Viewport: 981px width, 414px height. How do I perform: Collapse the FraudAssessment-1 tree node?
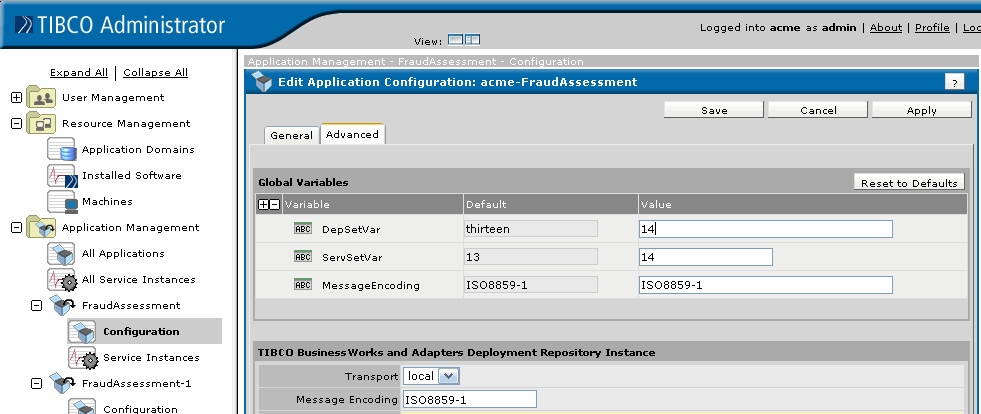[37, 383]
